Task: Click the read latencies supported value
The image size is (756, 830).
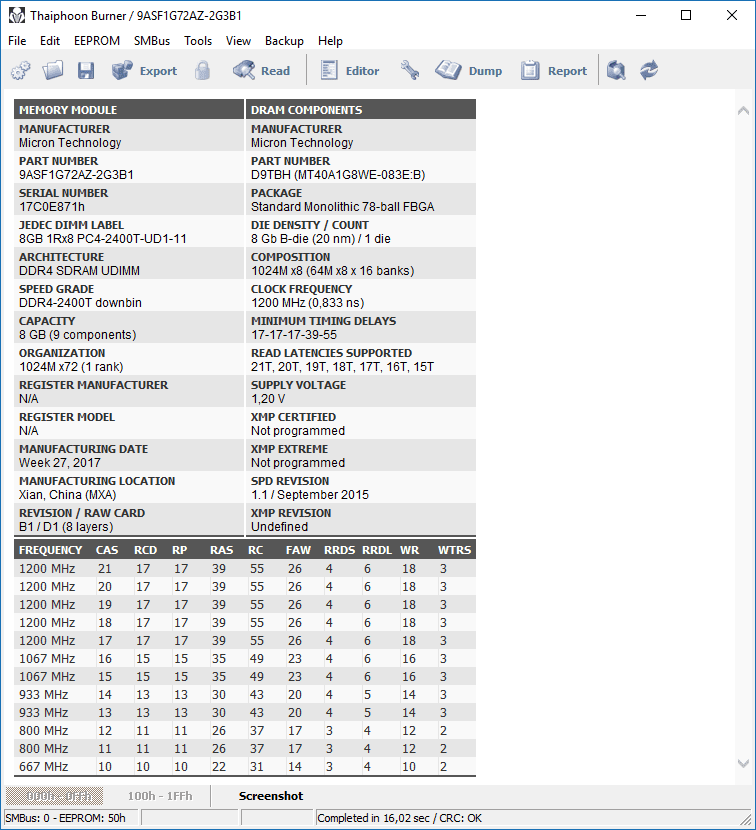Action: point(343,367)
